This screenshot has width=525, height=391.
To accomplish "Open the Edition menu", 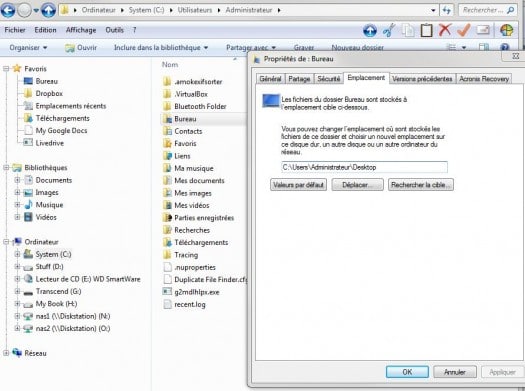I will pyautogui.click(x=45, y=30).
